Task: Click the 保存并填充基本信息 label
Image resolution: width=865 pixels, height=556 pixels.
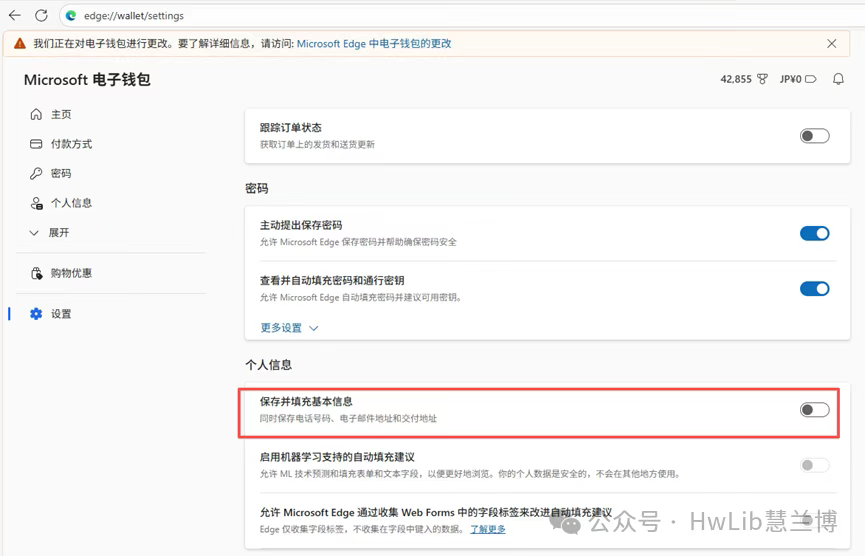Action: point(306,402)
